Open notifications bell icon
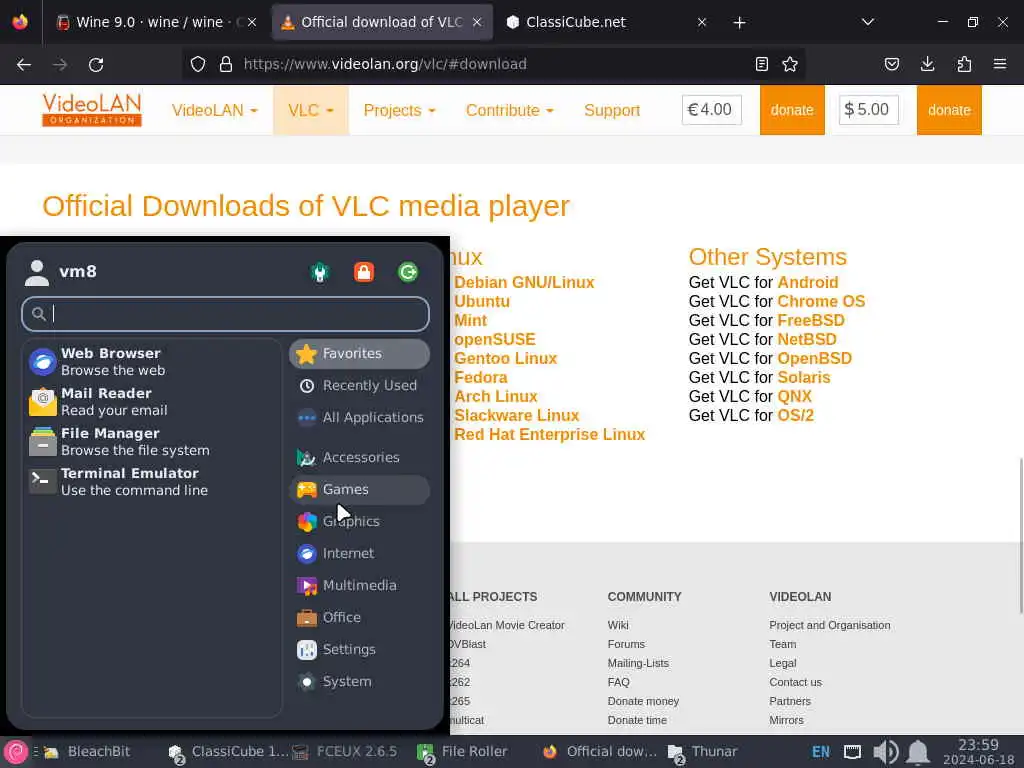Image resolution: width=1024 pixels, height=768 pixels. 918,752
